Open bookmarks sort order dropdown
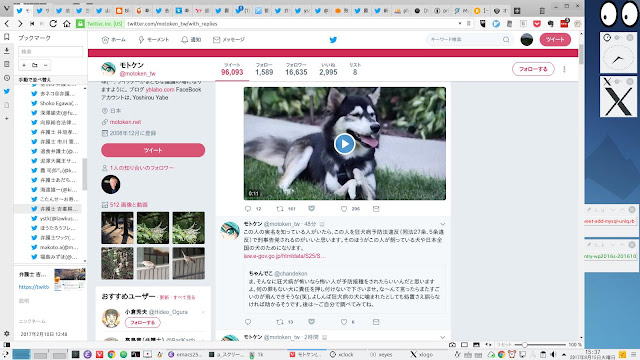Viewport: 640px width, 360px height. pyautogui.click(x=50, y=80)
